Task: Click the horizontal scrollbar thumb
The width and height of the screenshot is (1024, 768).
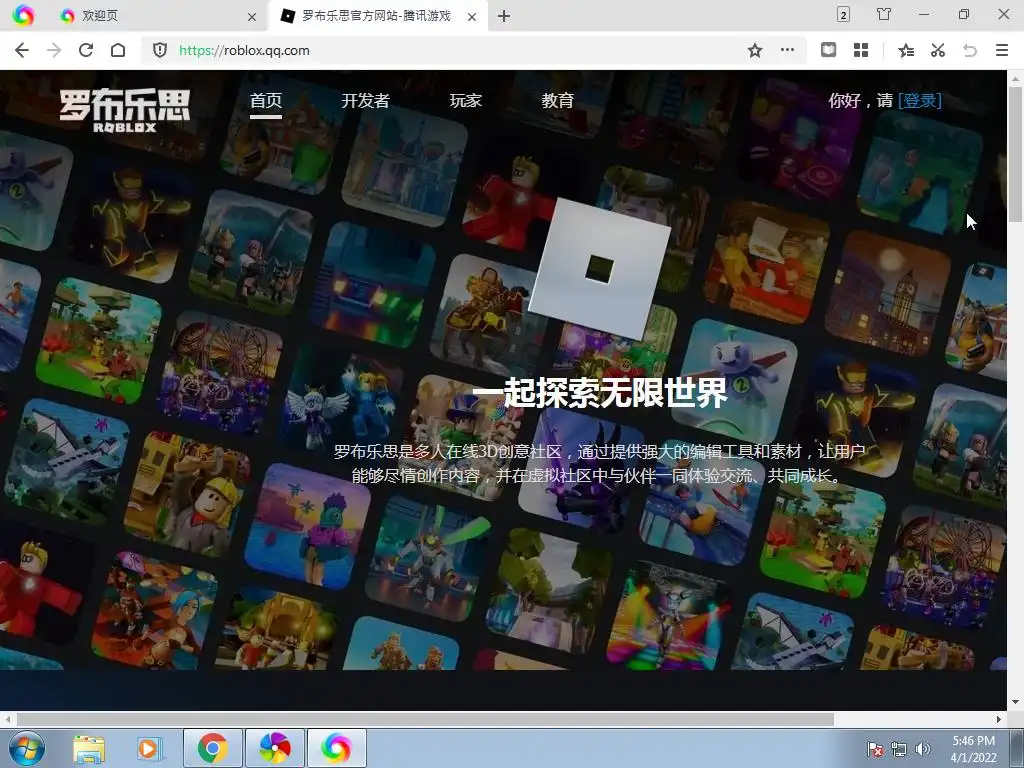Action: [x=424, y=719]
